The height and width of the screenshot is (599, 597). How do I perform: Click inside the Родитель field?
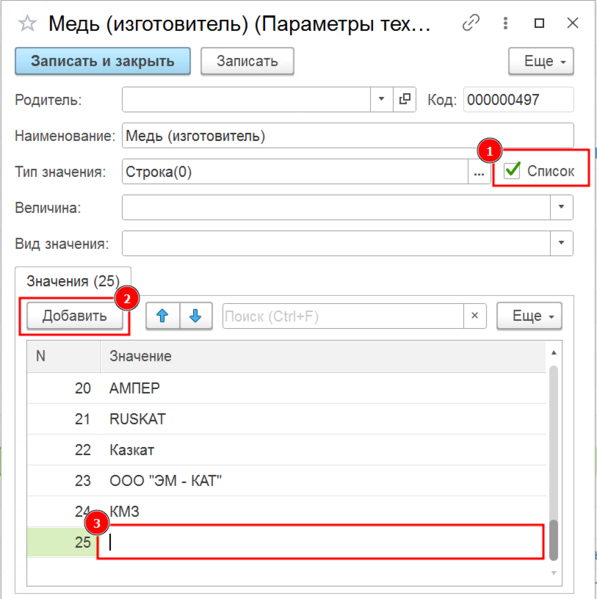pos(246,99)
